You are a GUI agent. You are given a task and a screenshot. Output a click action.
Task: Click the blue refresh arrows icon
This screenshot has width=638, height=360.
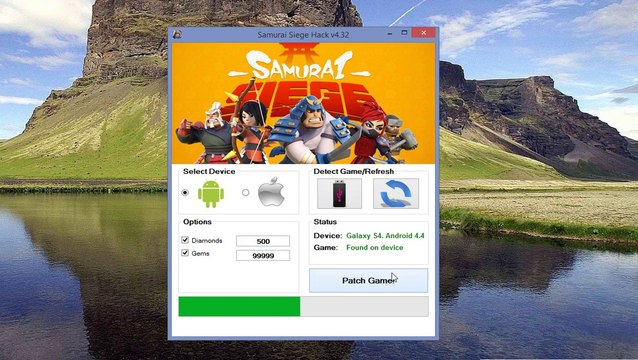(396, 194)
